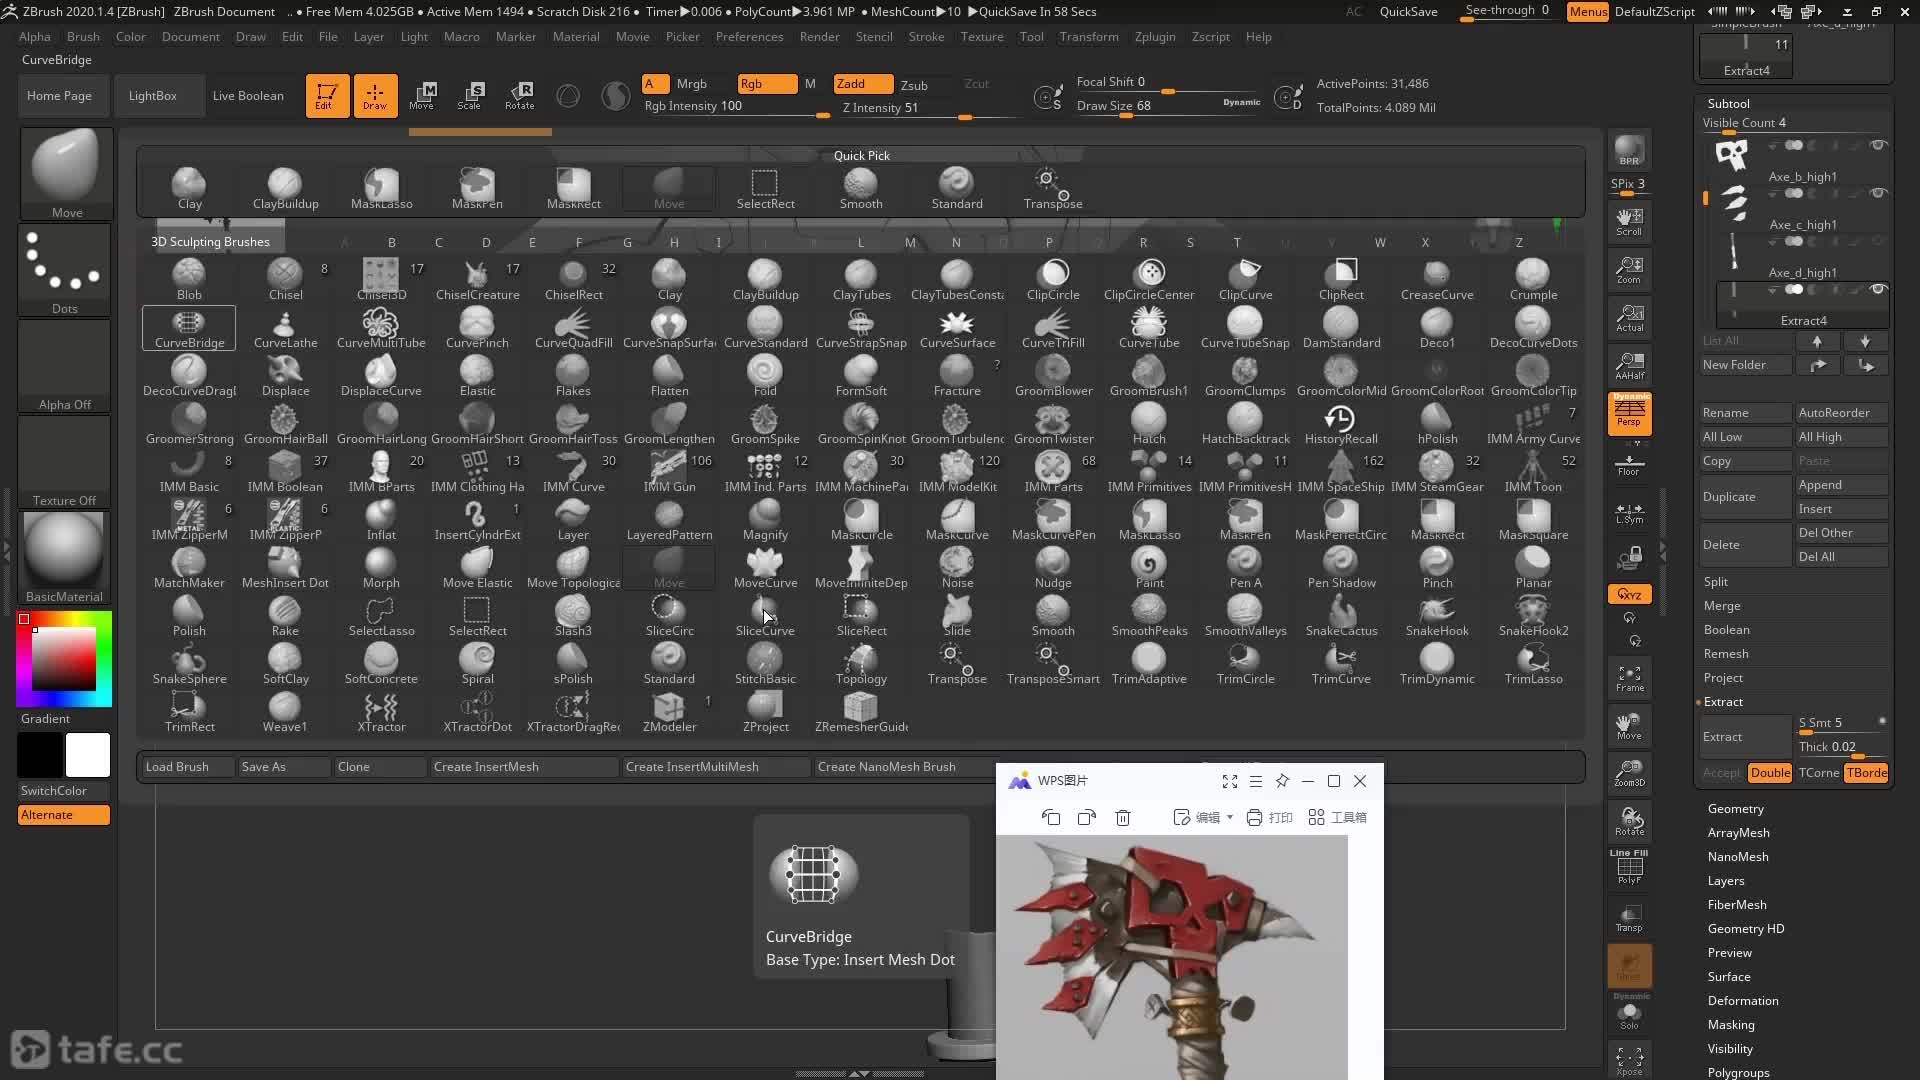Pick the SliceCurve brush
Viewport: 1920px width, 1080px height.
(765, 616)
